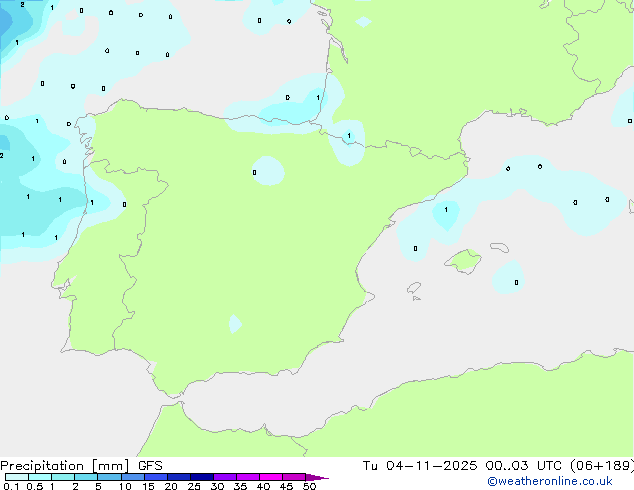Click the 'Precipitation [mm] GFS' title text
The image size is (634, 490).
coord(81,466)
